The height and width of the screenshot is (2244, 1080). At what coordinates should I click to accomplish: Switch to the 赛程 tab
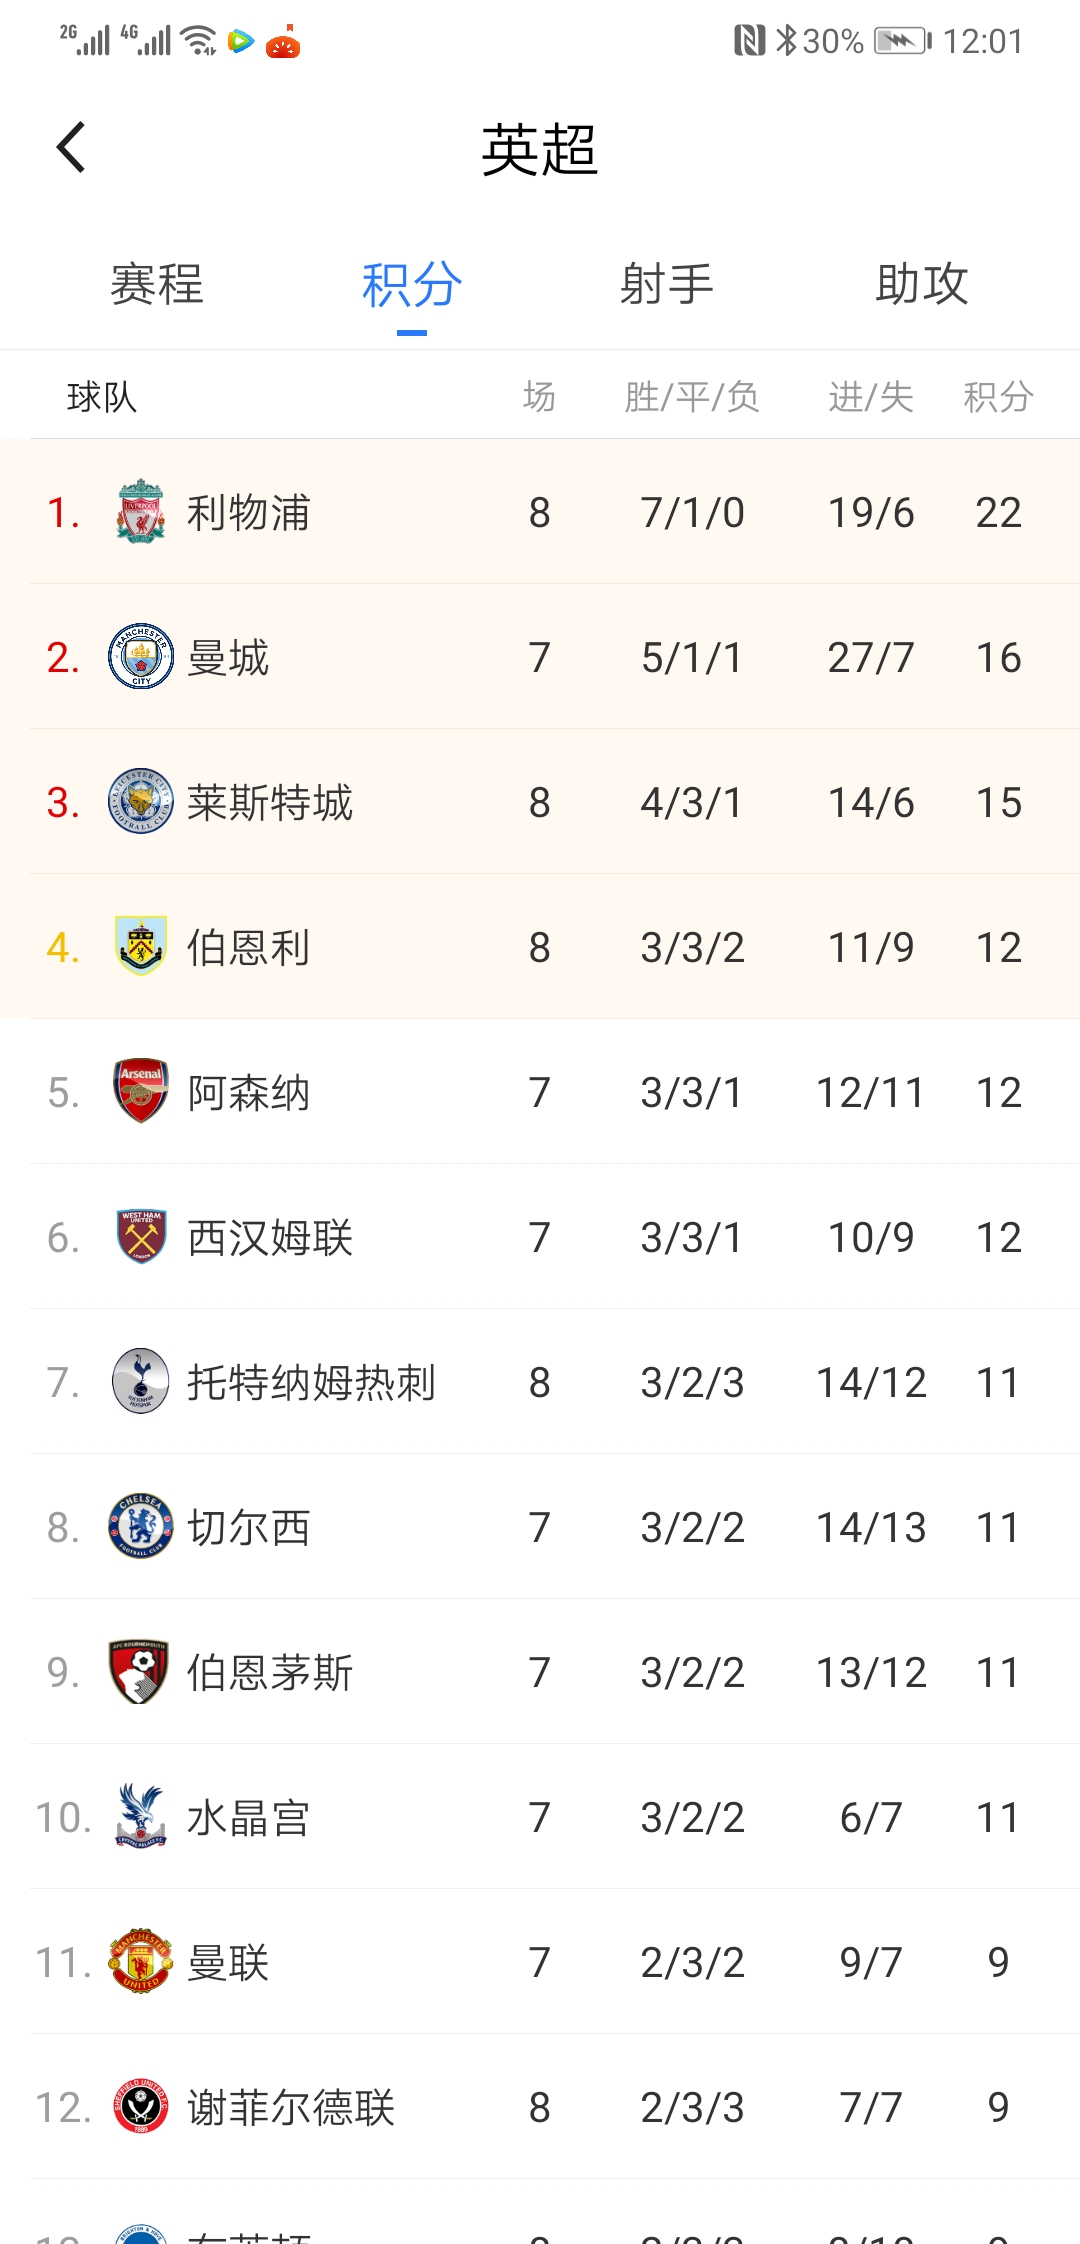pos(157,285)
